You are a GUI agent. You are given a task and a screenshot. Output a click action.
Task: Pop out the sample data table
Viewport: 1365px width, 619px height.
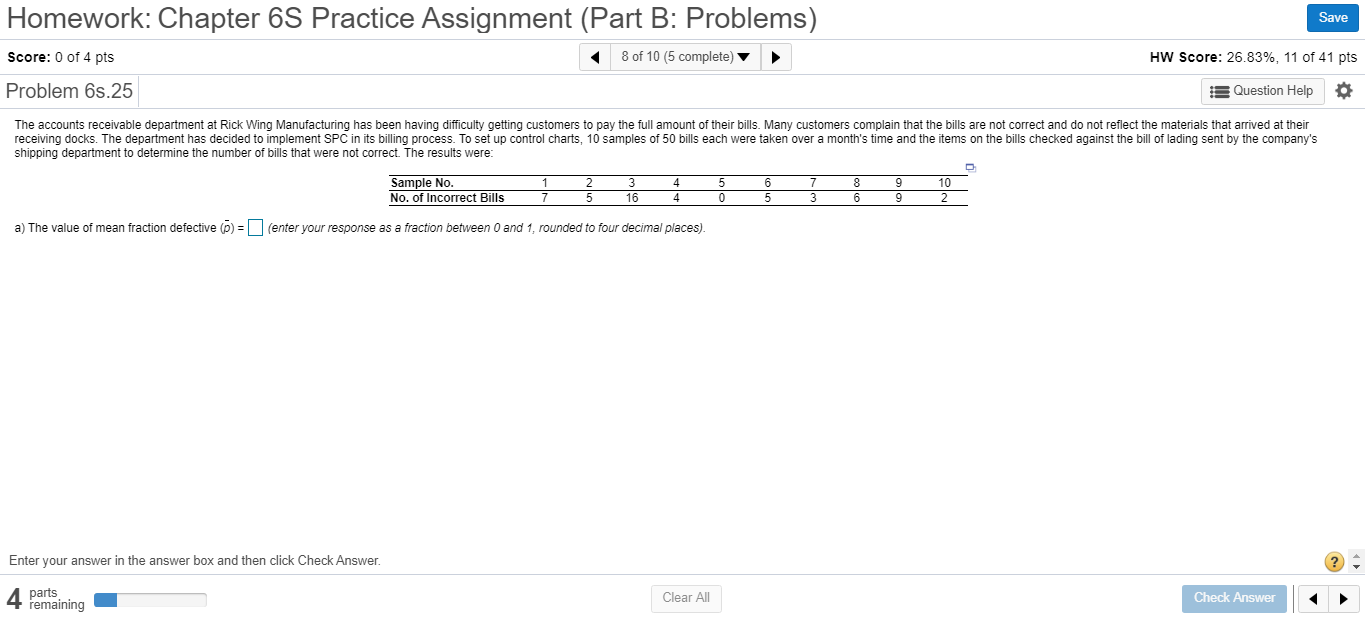tap(969, 168)
